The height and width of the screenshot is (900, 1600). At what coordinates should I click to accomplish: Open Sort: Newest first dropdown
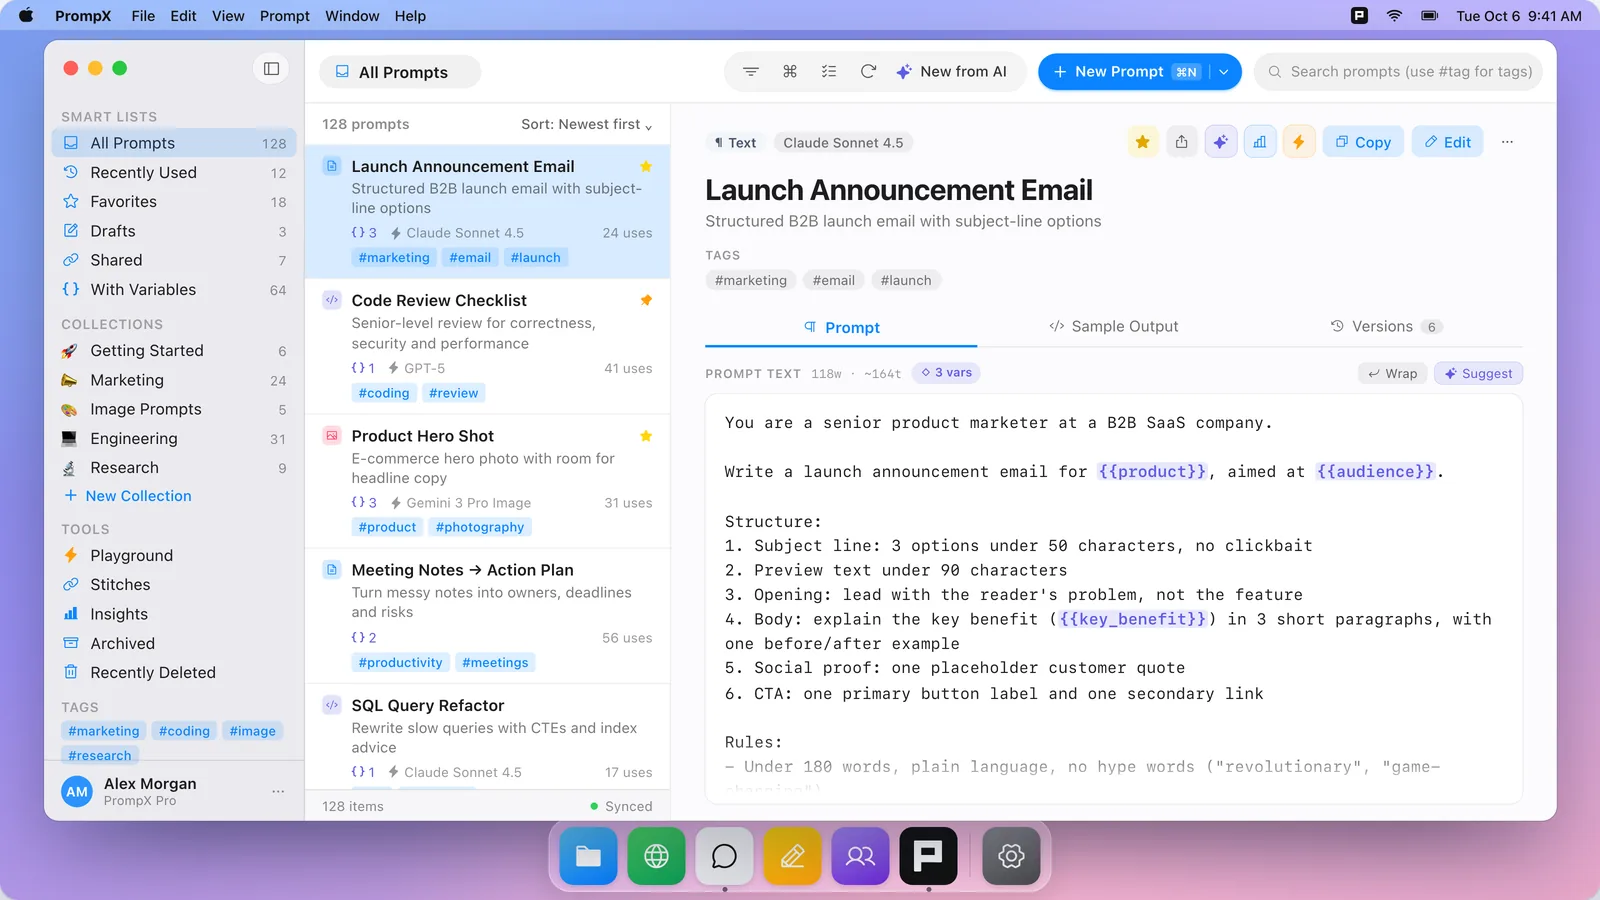(x=587, y=124)
